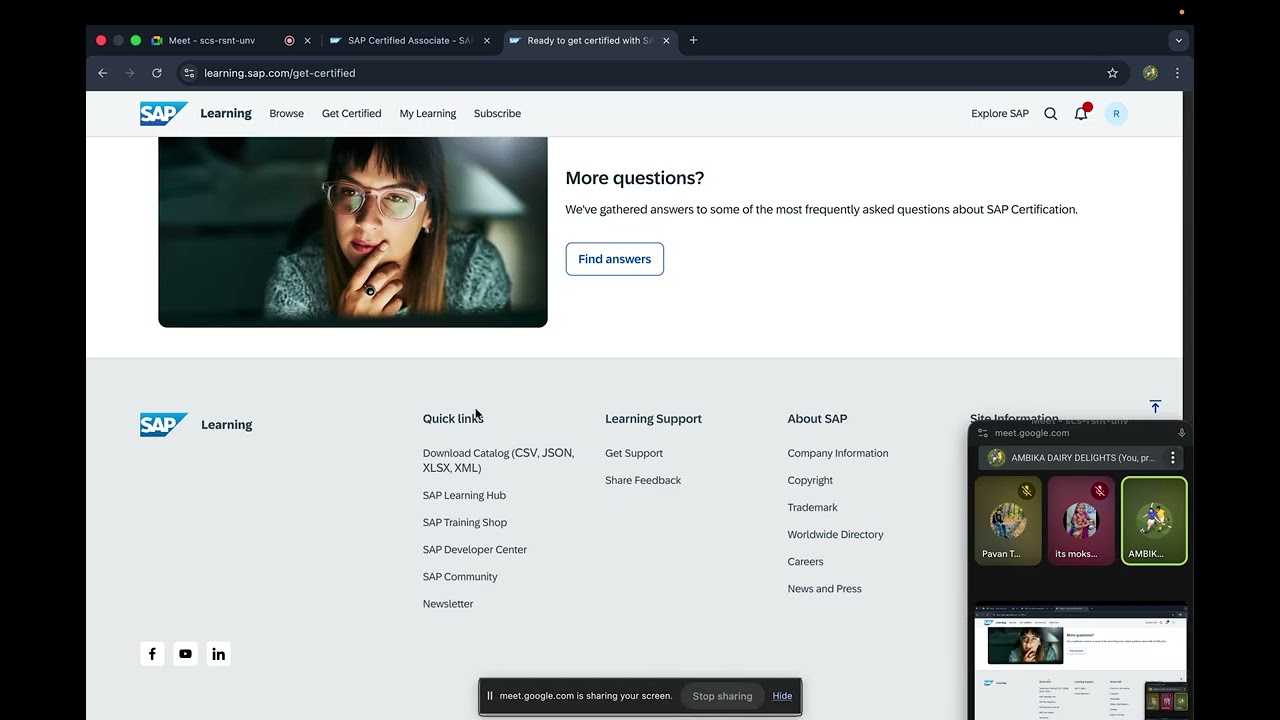
Task: Select the Ready to get certified tab
Action: click(x=589, y=41)
